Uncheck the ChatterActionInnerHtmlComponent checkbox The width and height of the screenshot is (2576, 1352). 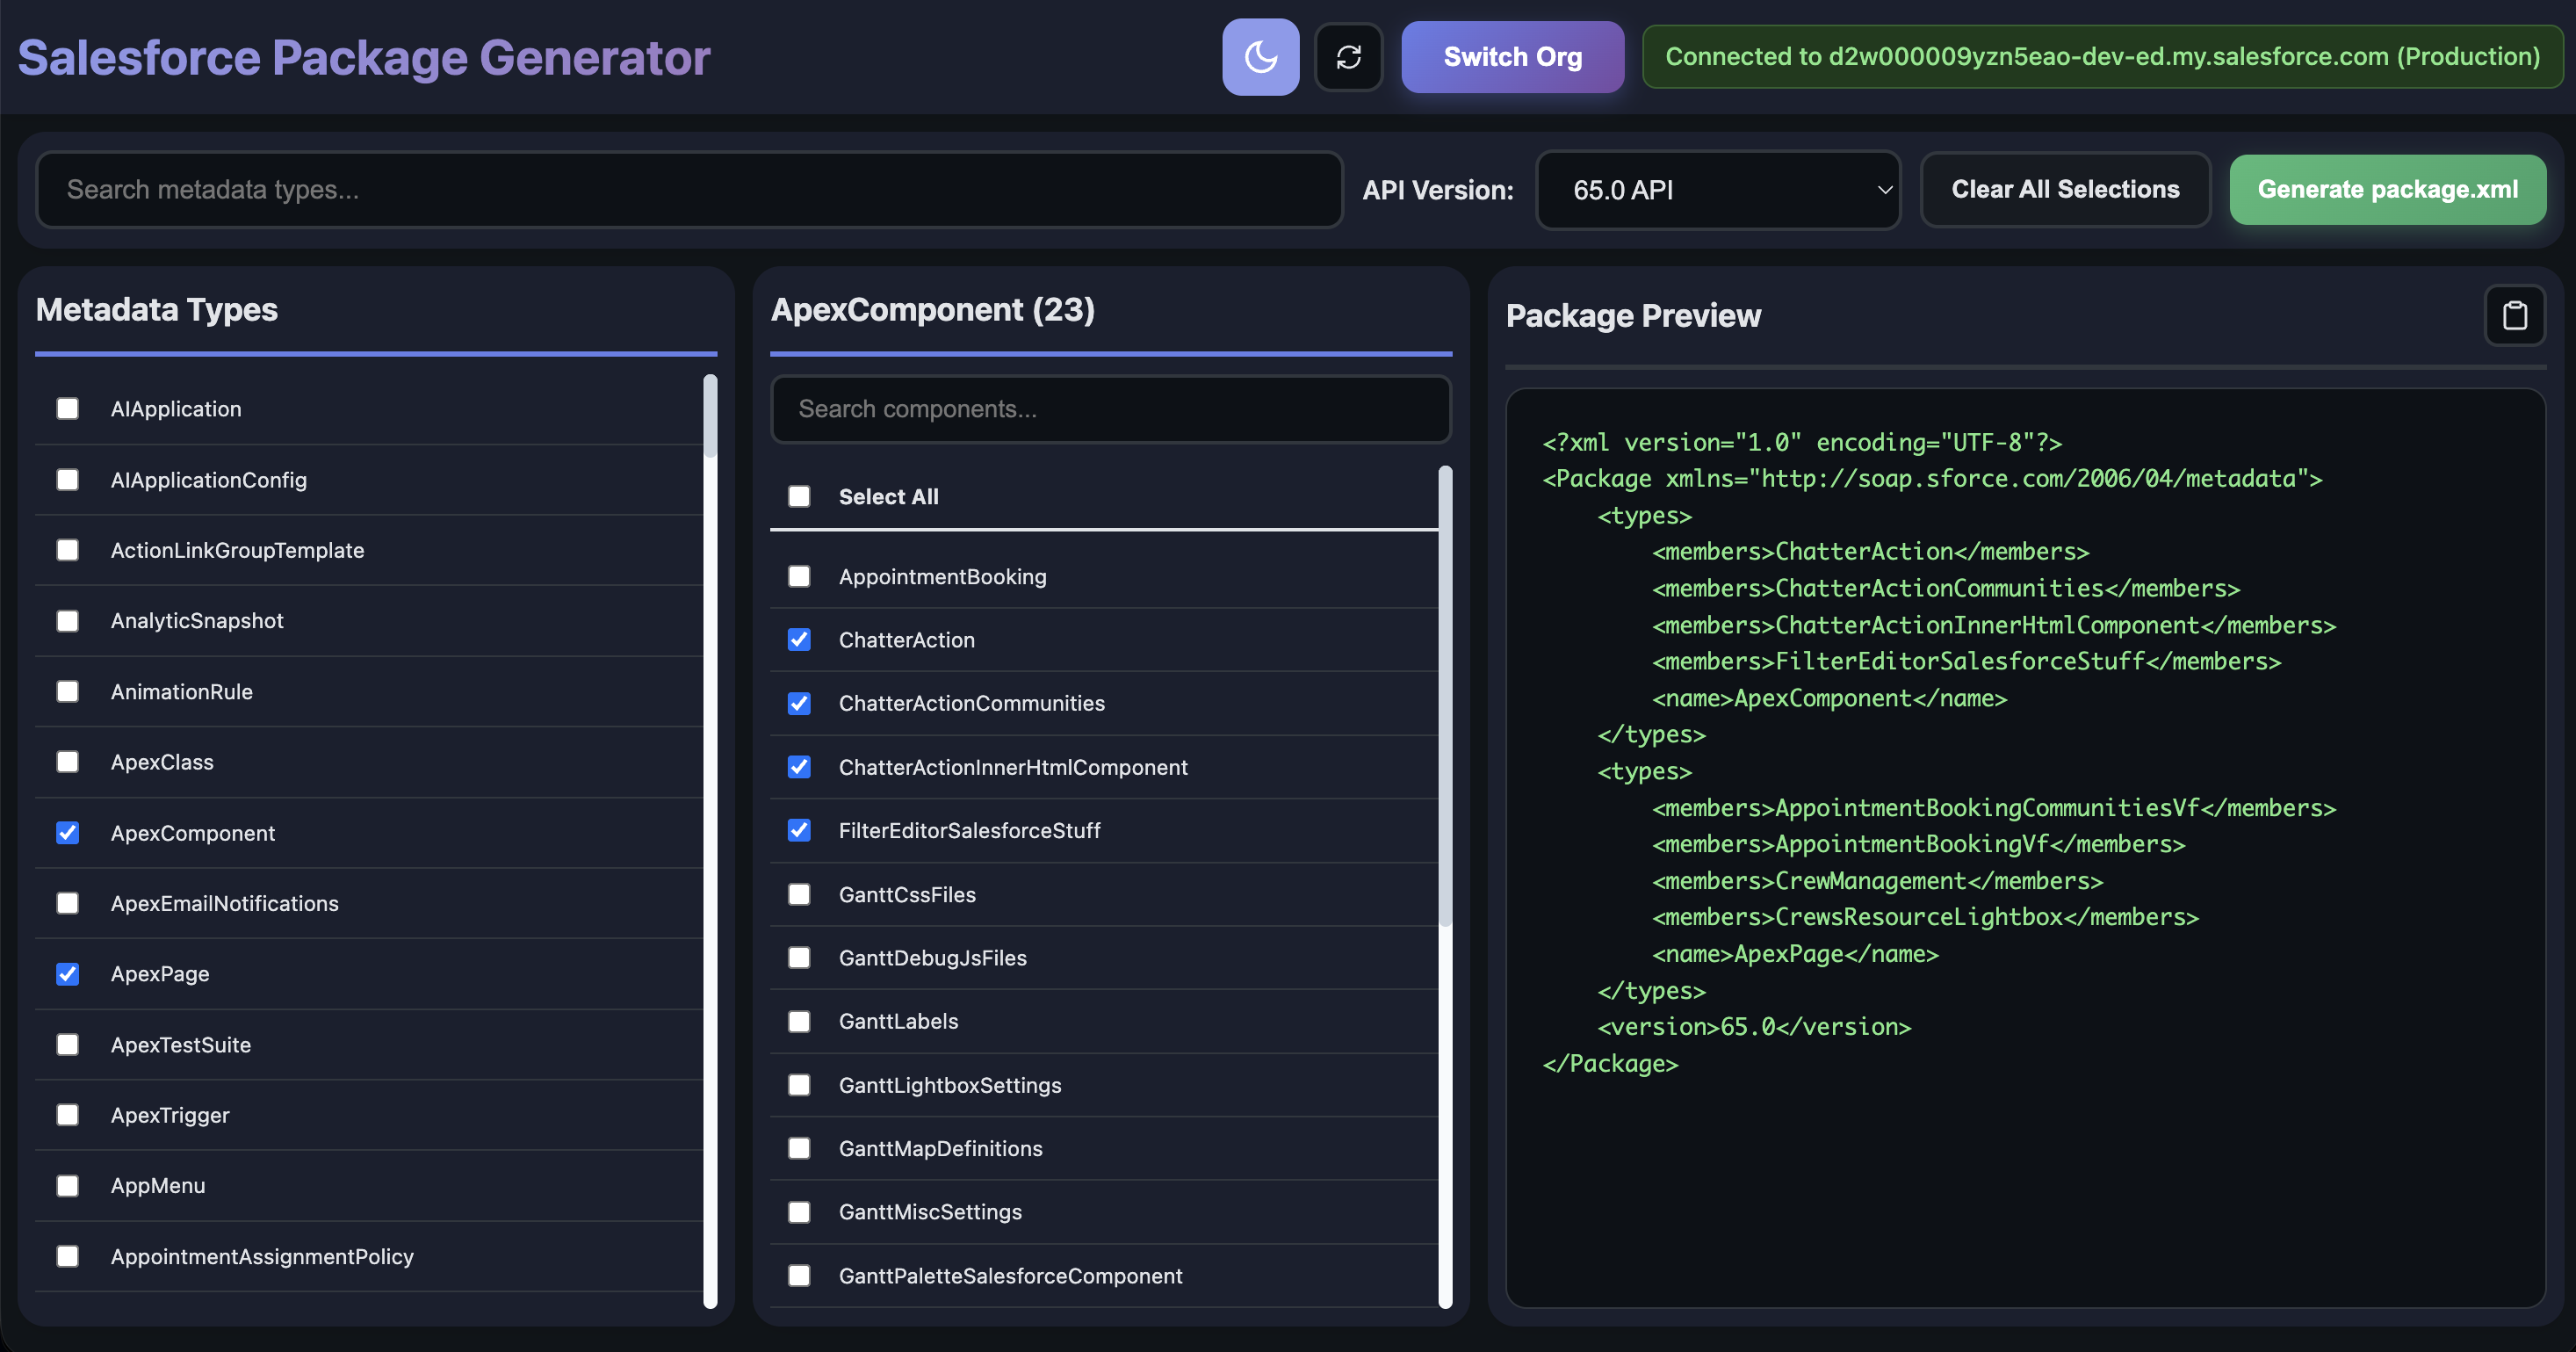point(799,767)
